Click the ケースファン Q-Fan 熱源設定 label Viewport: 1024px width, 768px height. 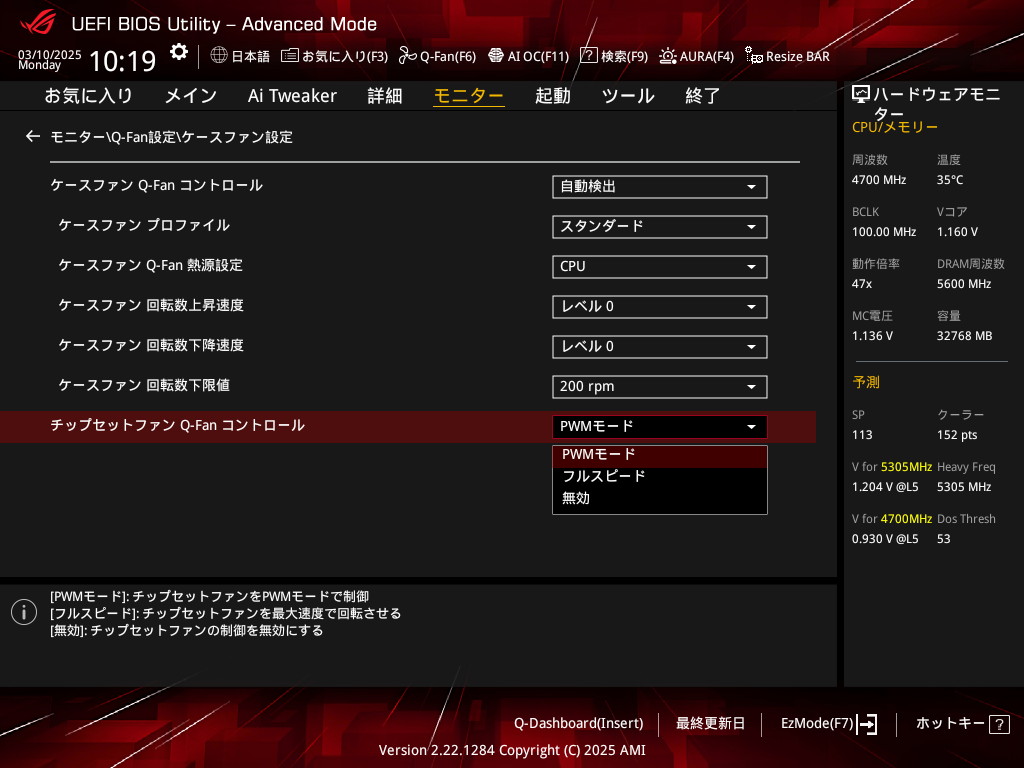point(150,265)
